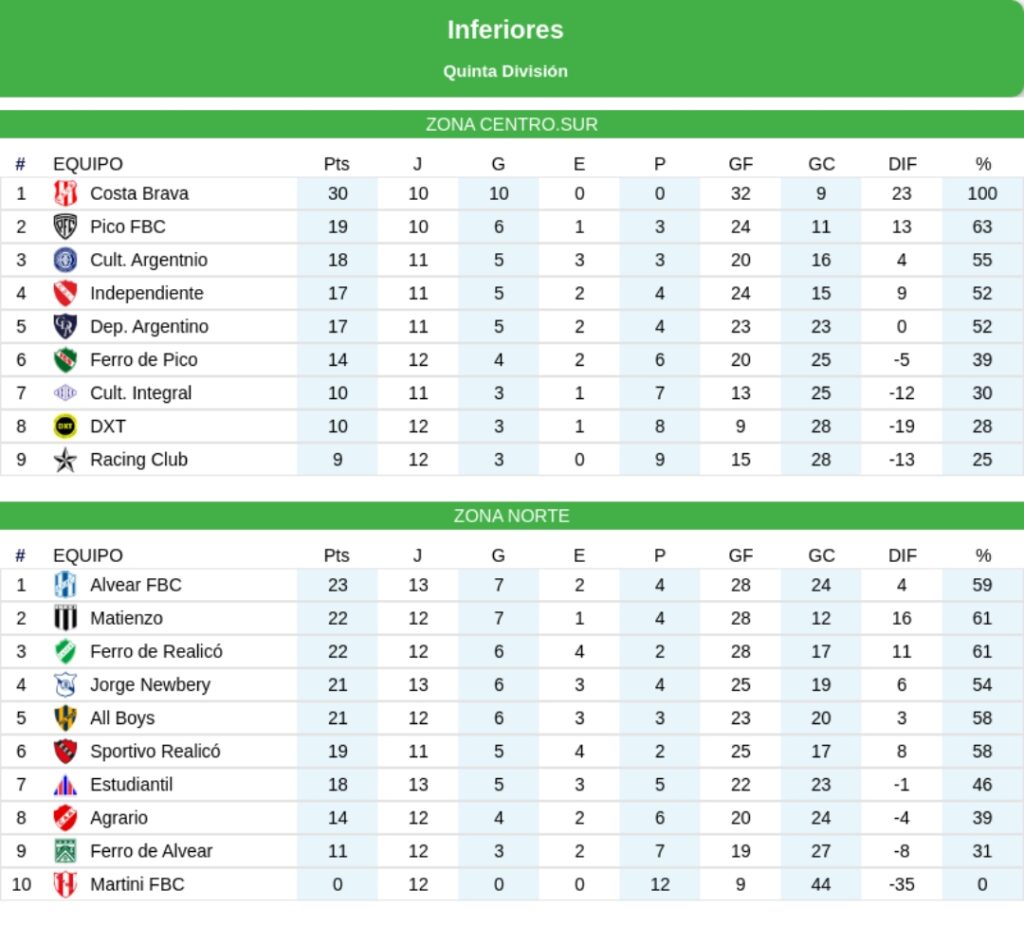Image resolution: width=1024 pixels, height=944 pixels.
Task: Click the All Boys shield icon
Action: tap(65, 717)
